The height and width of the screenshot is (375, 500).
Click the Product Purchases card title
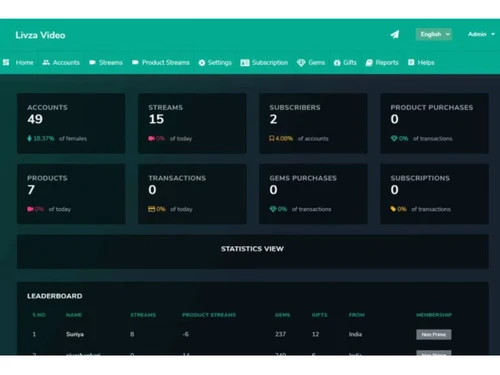click(432, 107)
